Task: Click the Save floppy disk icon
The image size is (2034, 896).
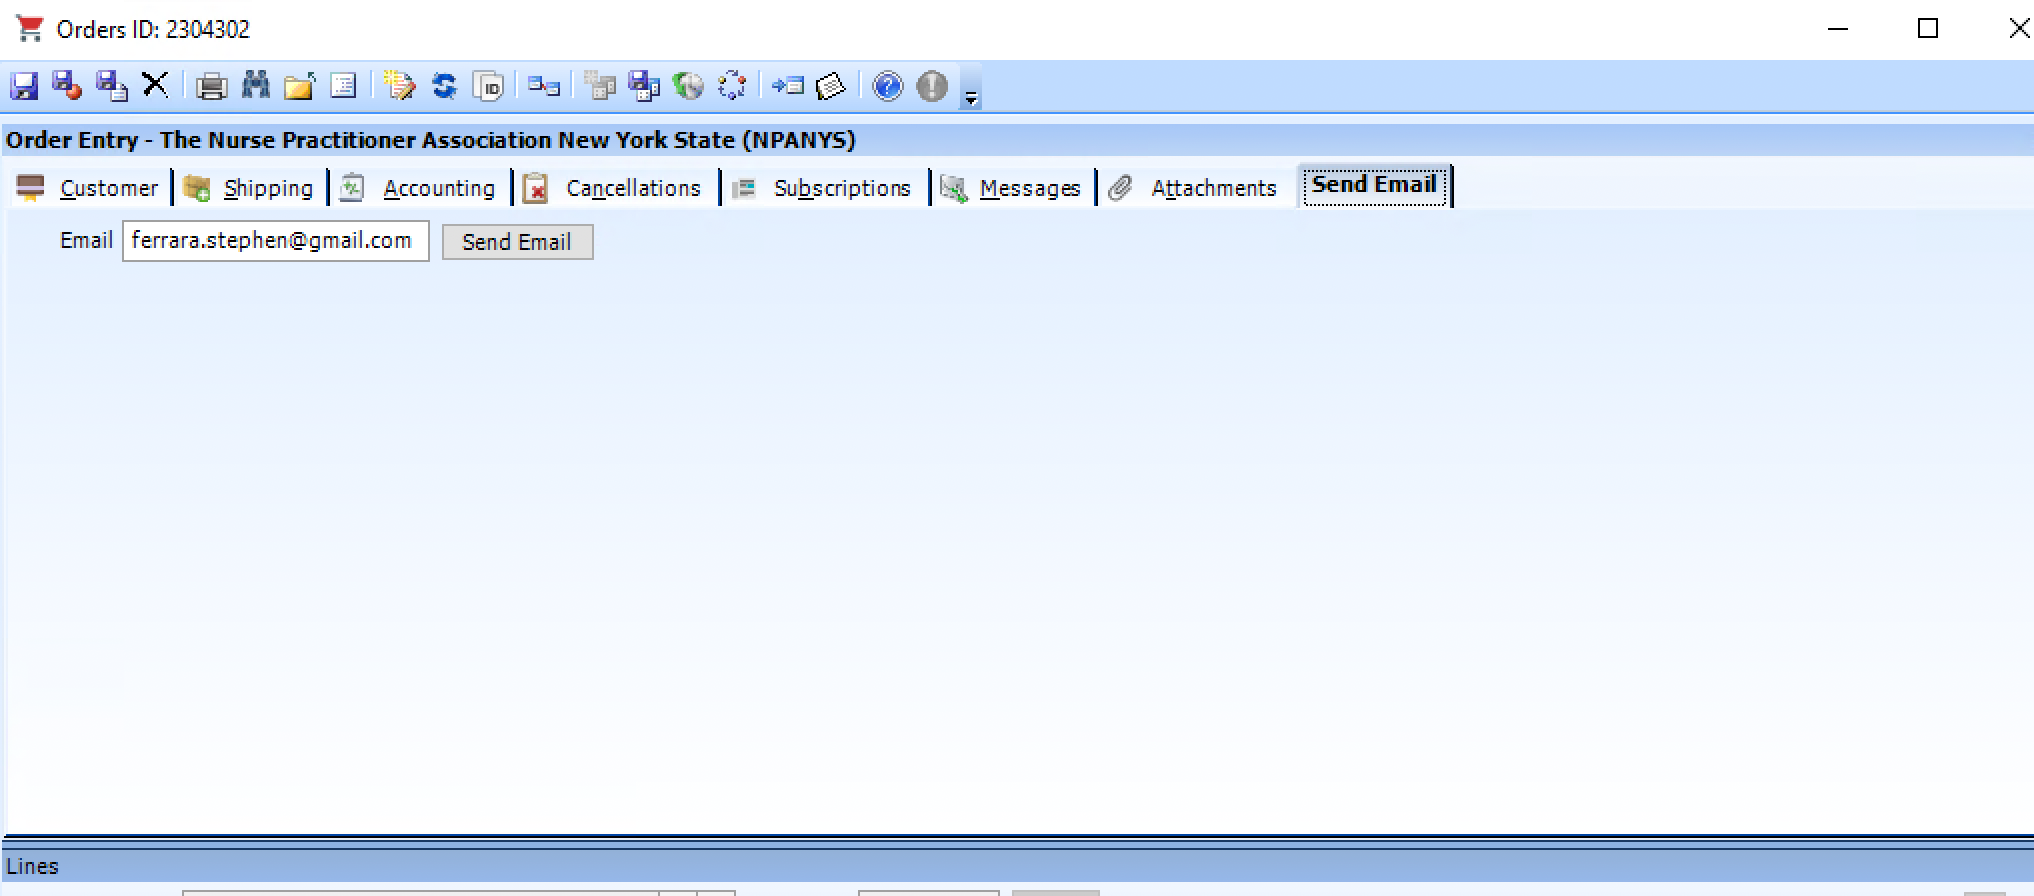Action: (x=24, y=86)
